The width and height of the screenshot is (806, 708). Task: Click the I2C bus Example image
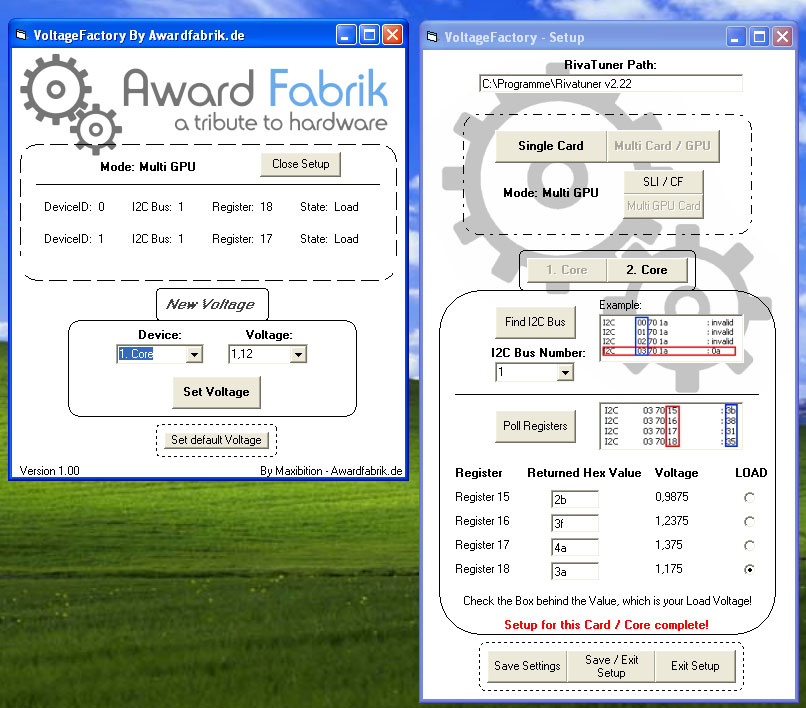(671, 337)
